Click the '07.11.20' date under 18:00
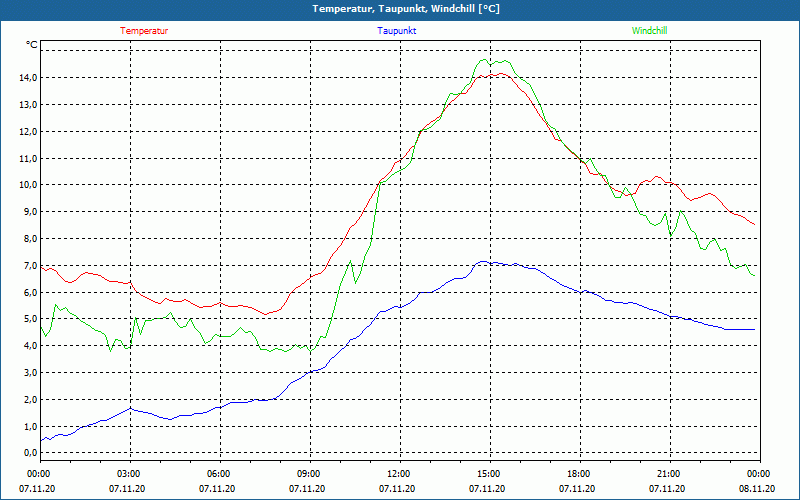 577,489
